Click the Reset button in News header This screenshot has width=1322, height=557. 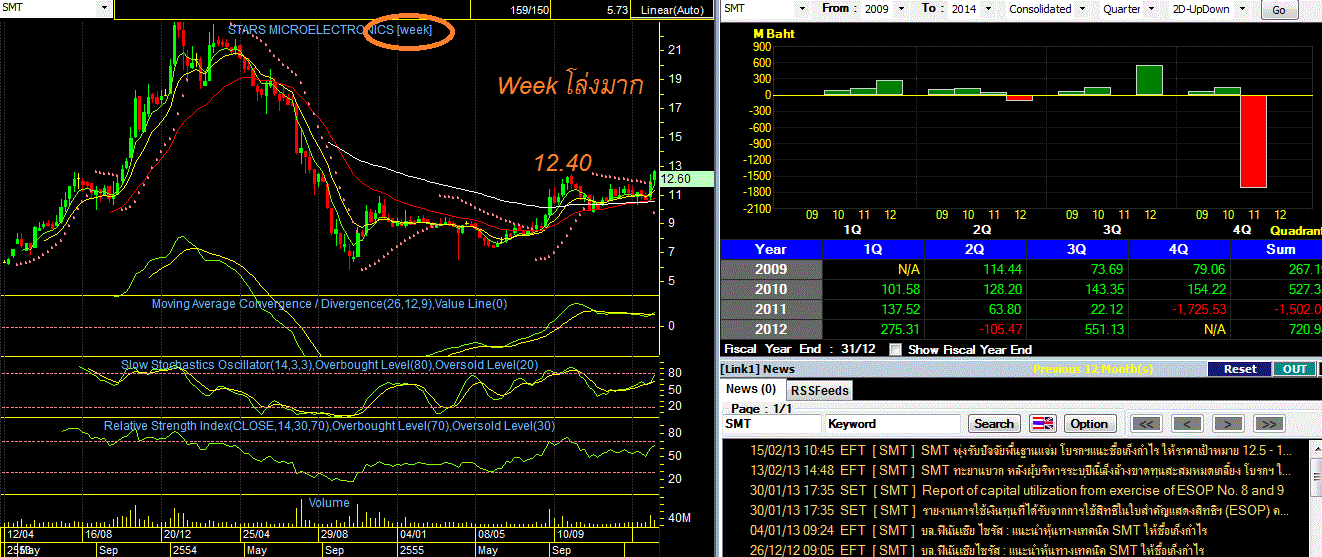coord(1239,369)
